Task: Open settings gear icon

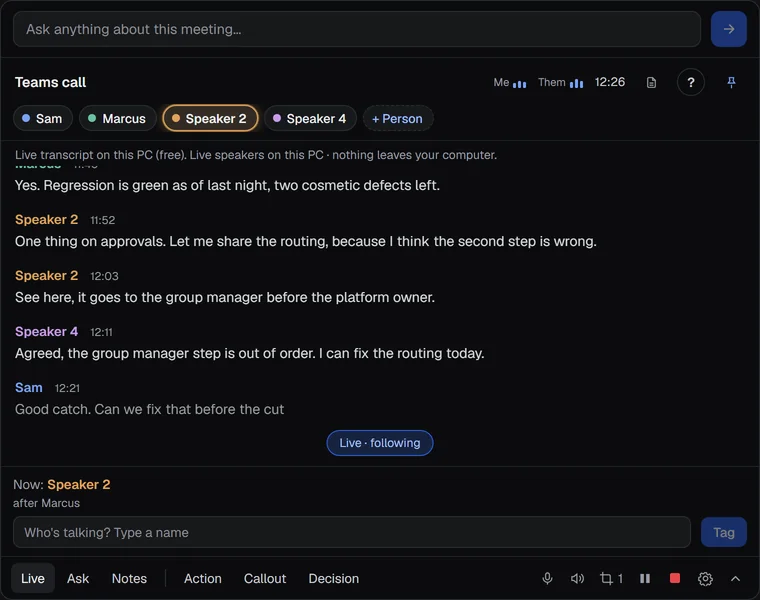Action: [705, 579]
